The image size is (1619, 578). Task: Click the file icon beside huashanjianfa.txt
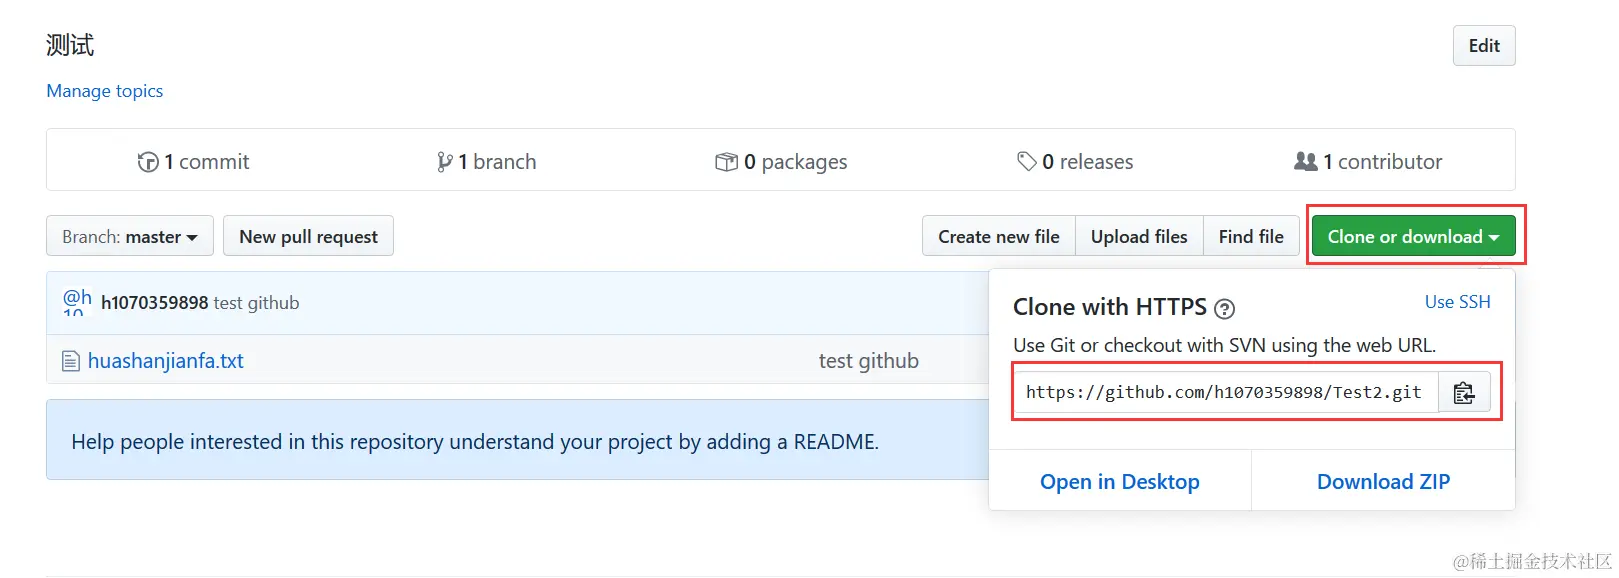coord(71,361)
